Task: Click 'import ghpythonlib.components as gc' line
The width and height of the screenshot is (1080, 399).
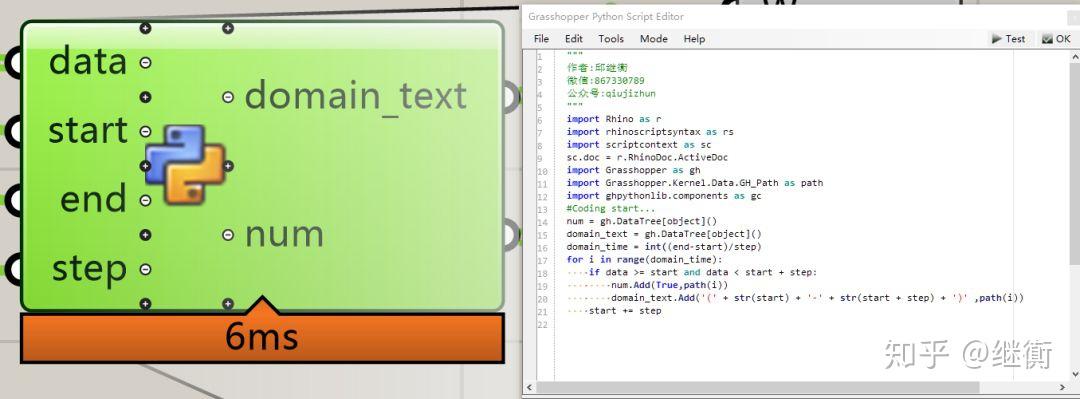Action: point(664,196)
